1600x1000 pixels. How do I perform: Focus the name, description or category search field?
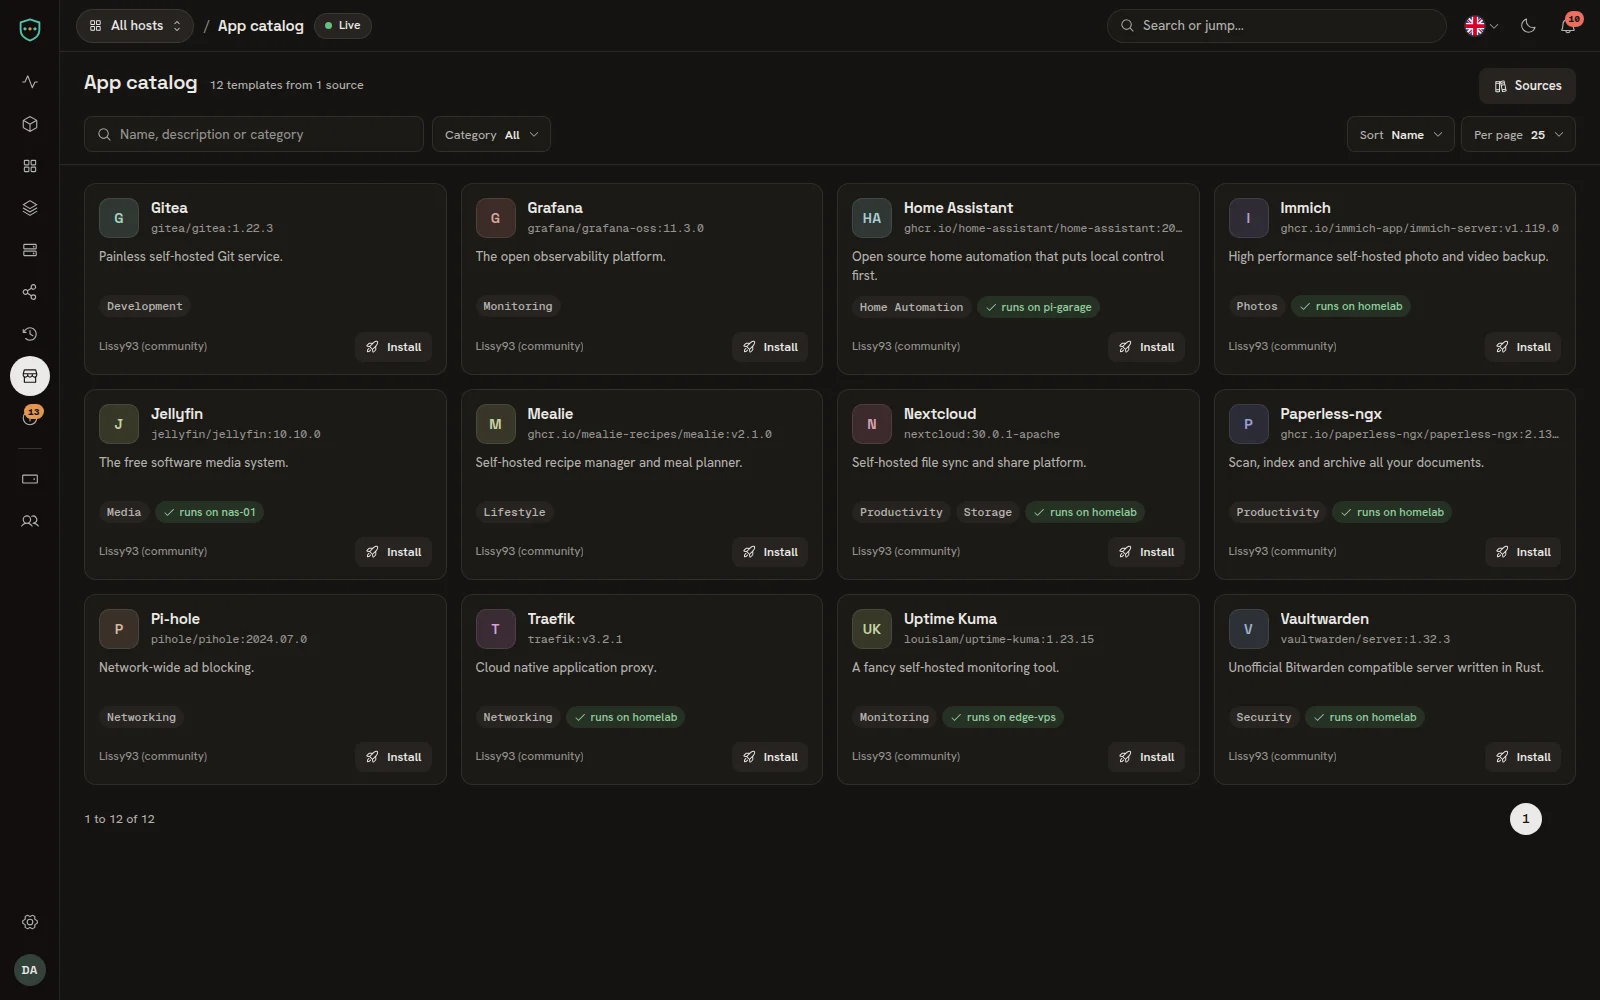pyautogui.click(x=254, y=135)
